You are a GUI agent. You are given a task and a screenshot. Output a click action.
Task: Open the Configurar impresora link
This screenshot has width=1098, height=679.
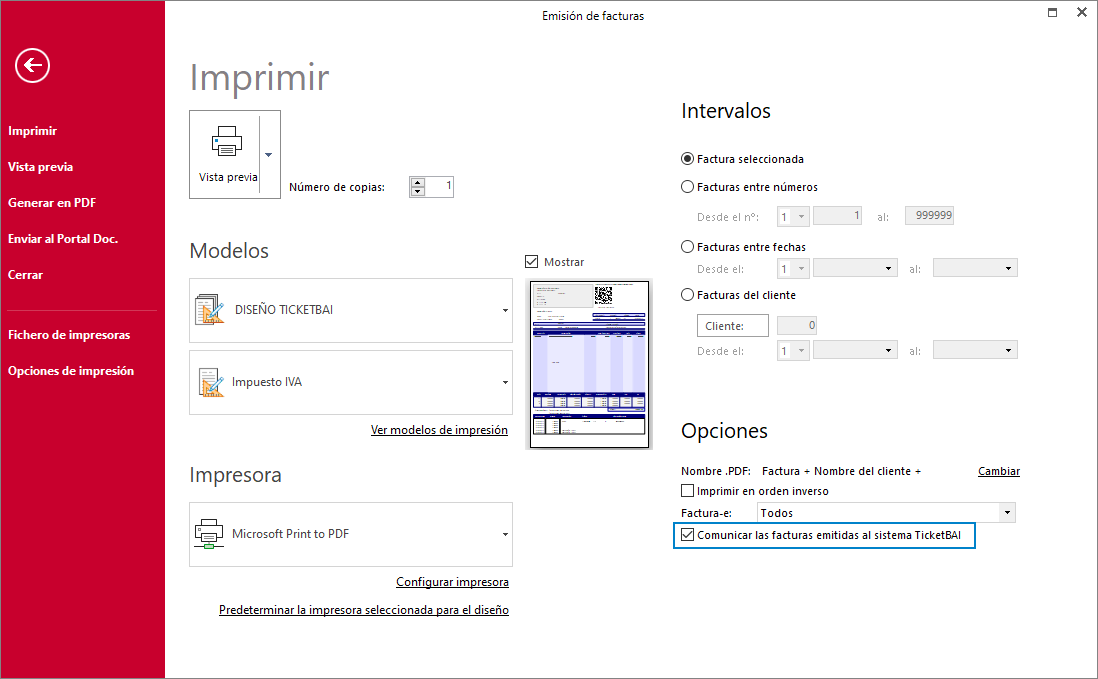(x=452, y=582)
